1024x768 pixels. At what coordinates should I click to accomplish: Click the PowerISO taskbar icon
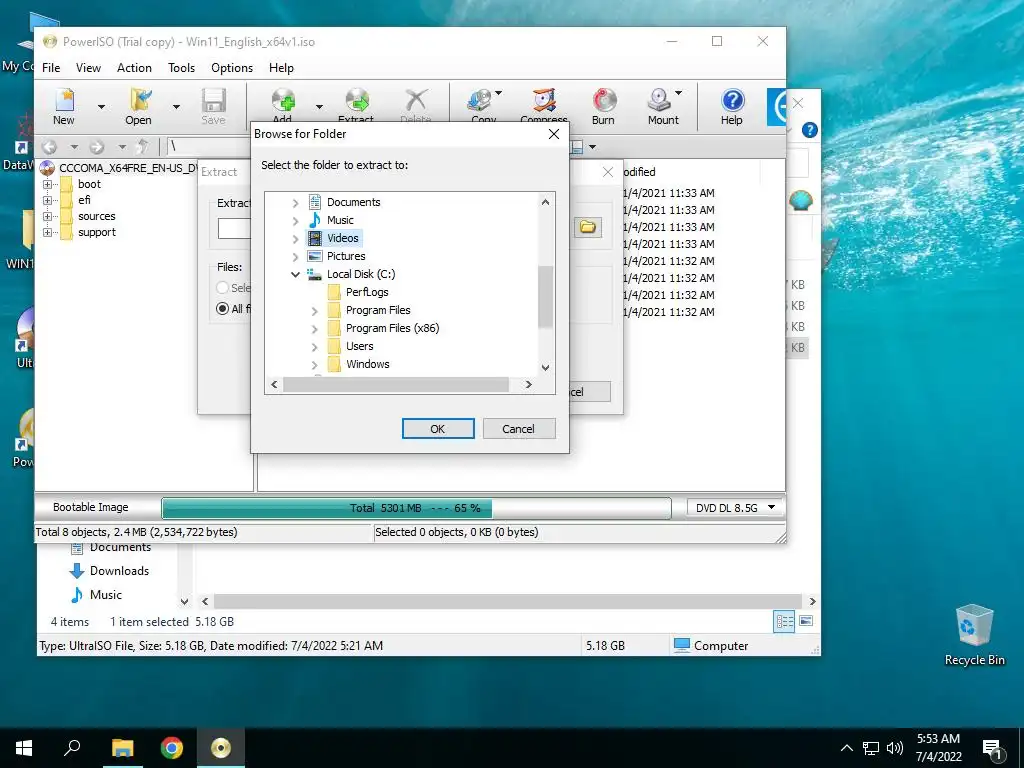[221, 748]
